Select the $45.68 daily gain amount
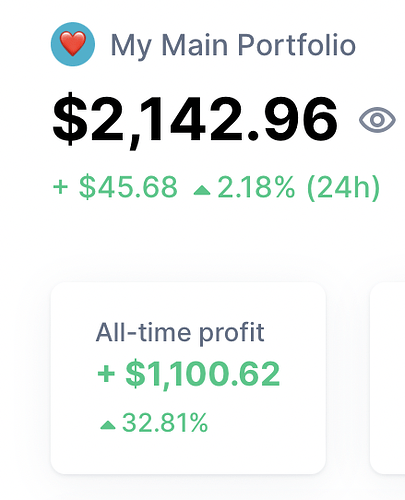The width and height of the screenshot is (405, 500). coord(128,187)
